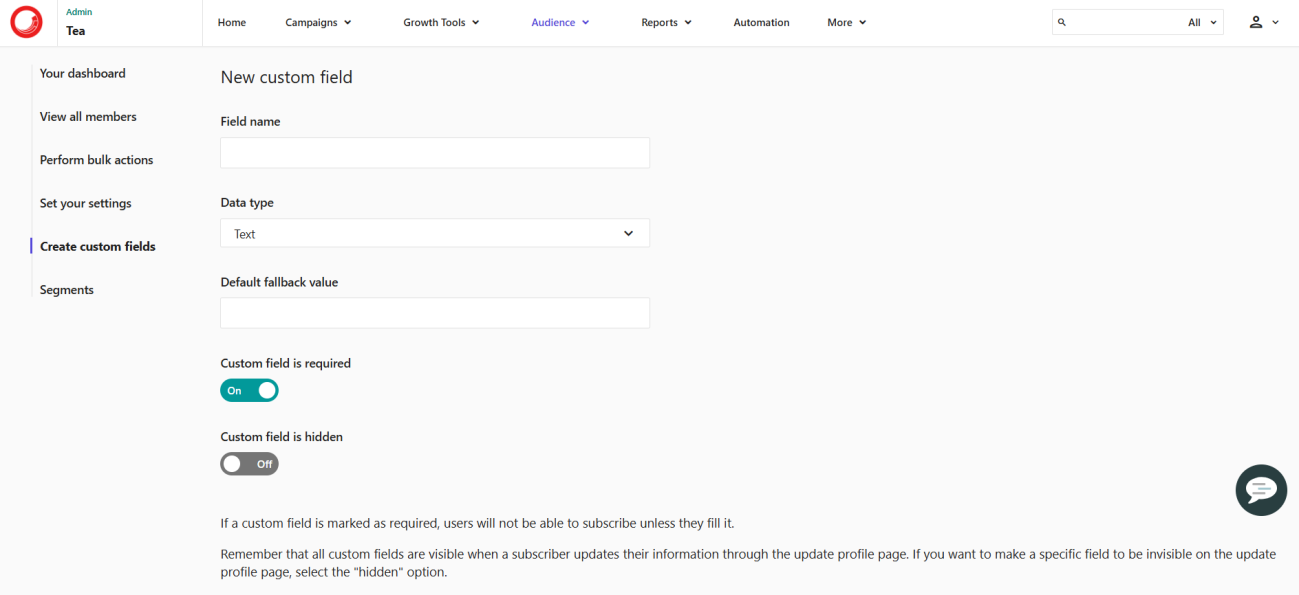Viewport: 1299px width, 595px height.
Task: Click the search magnifier icon
Action: click(x=1062, y=22)
